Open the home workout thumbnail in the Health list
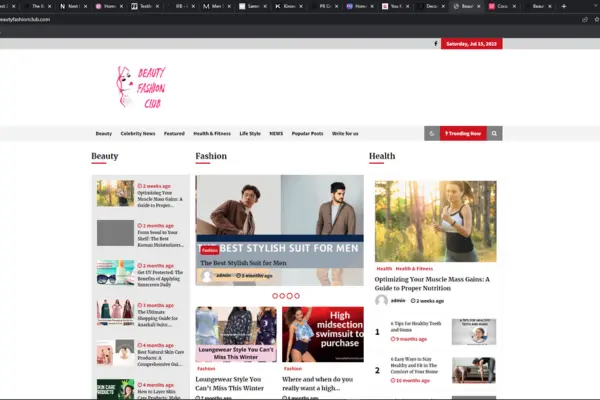 pos(474,371)
